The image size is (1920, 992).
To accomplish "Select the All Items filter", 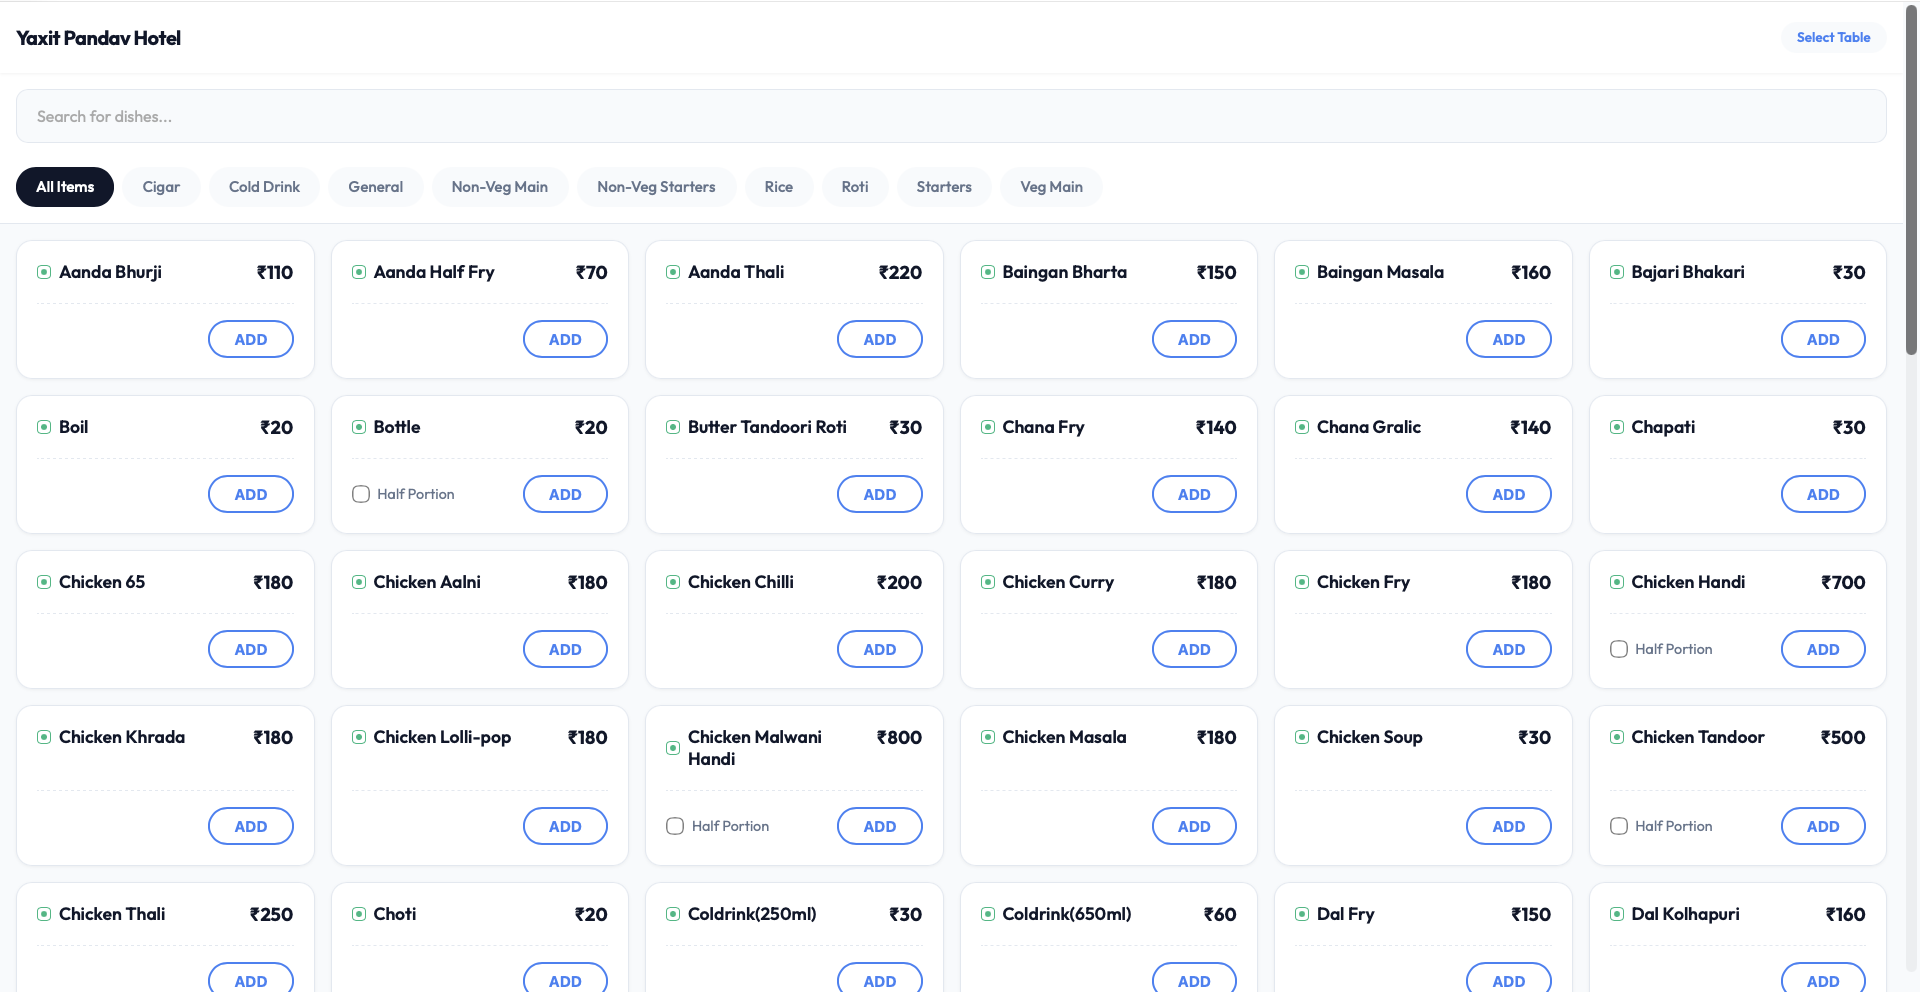I will tap(65, 187).
